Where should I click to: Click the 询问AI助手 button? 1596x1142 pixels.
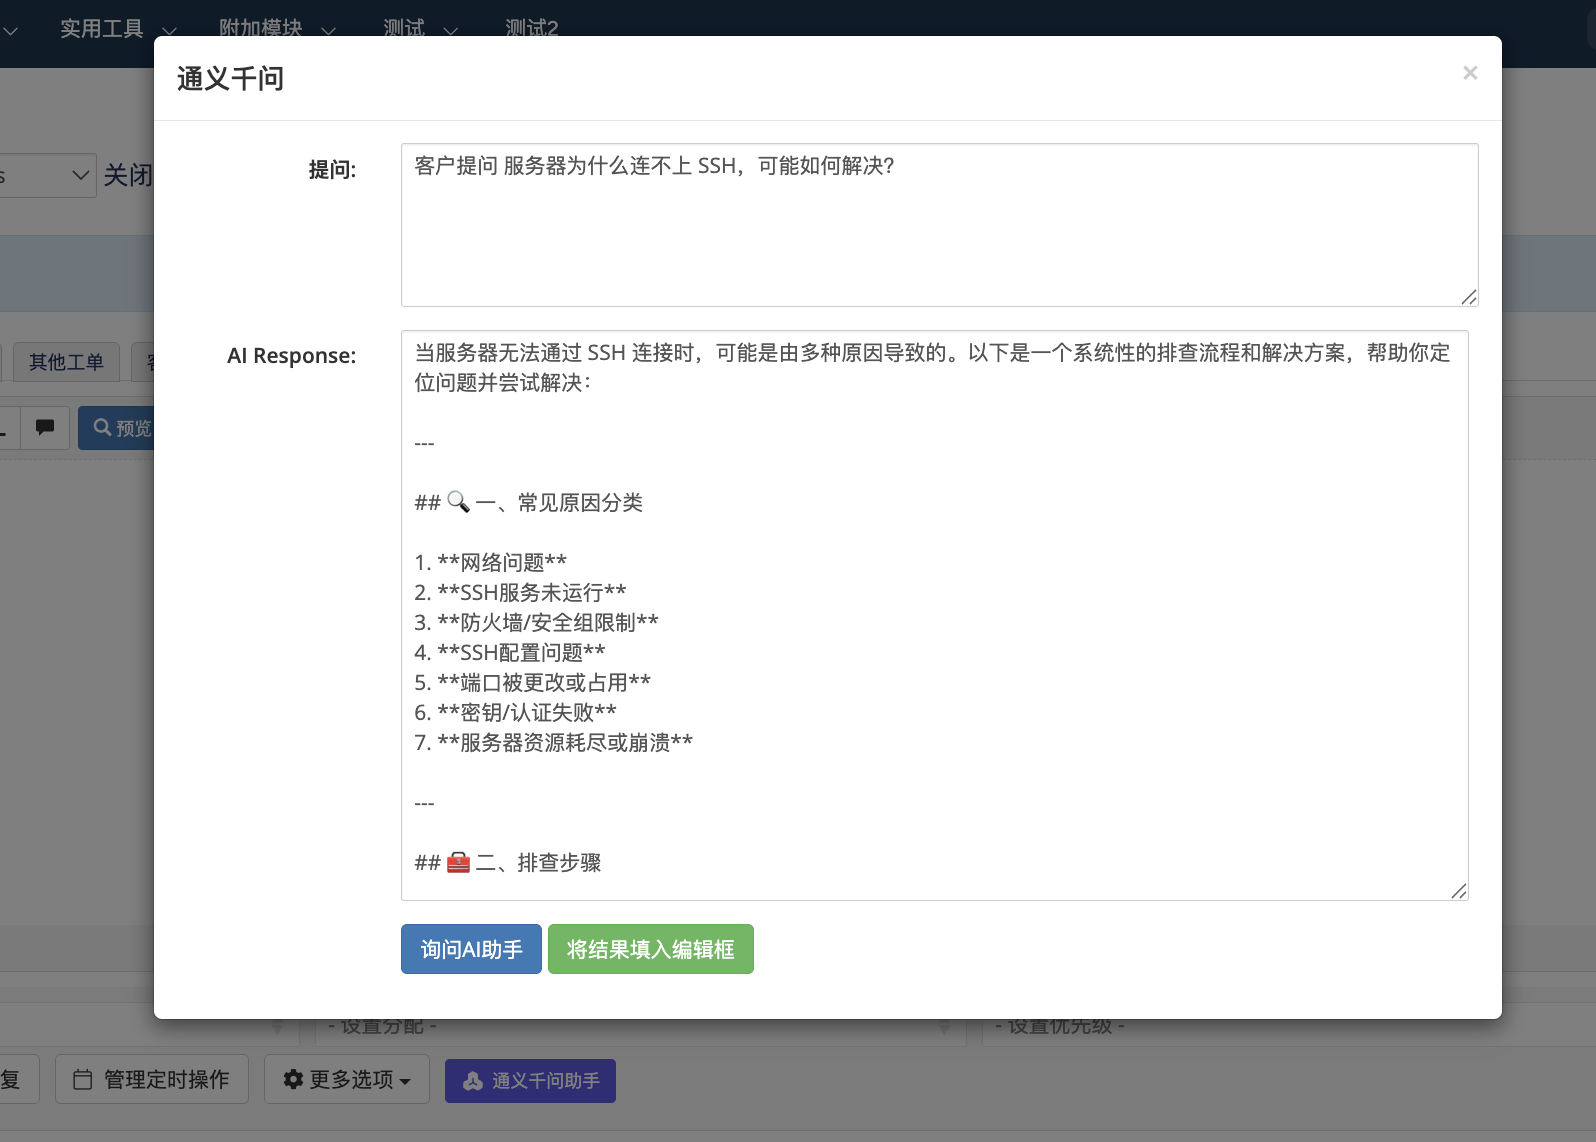pos(471,949)
